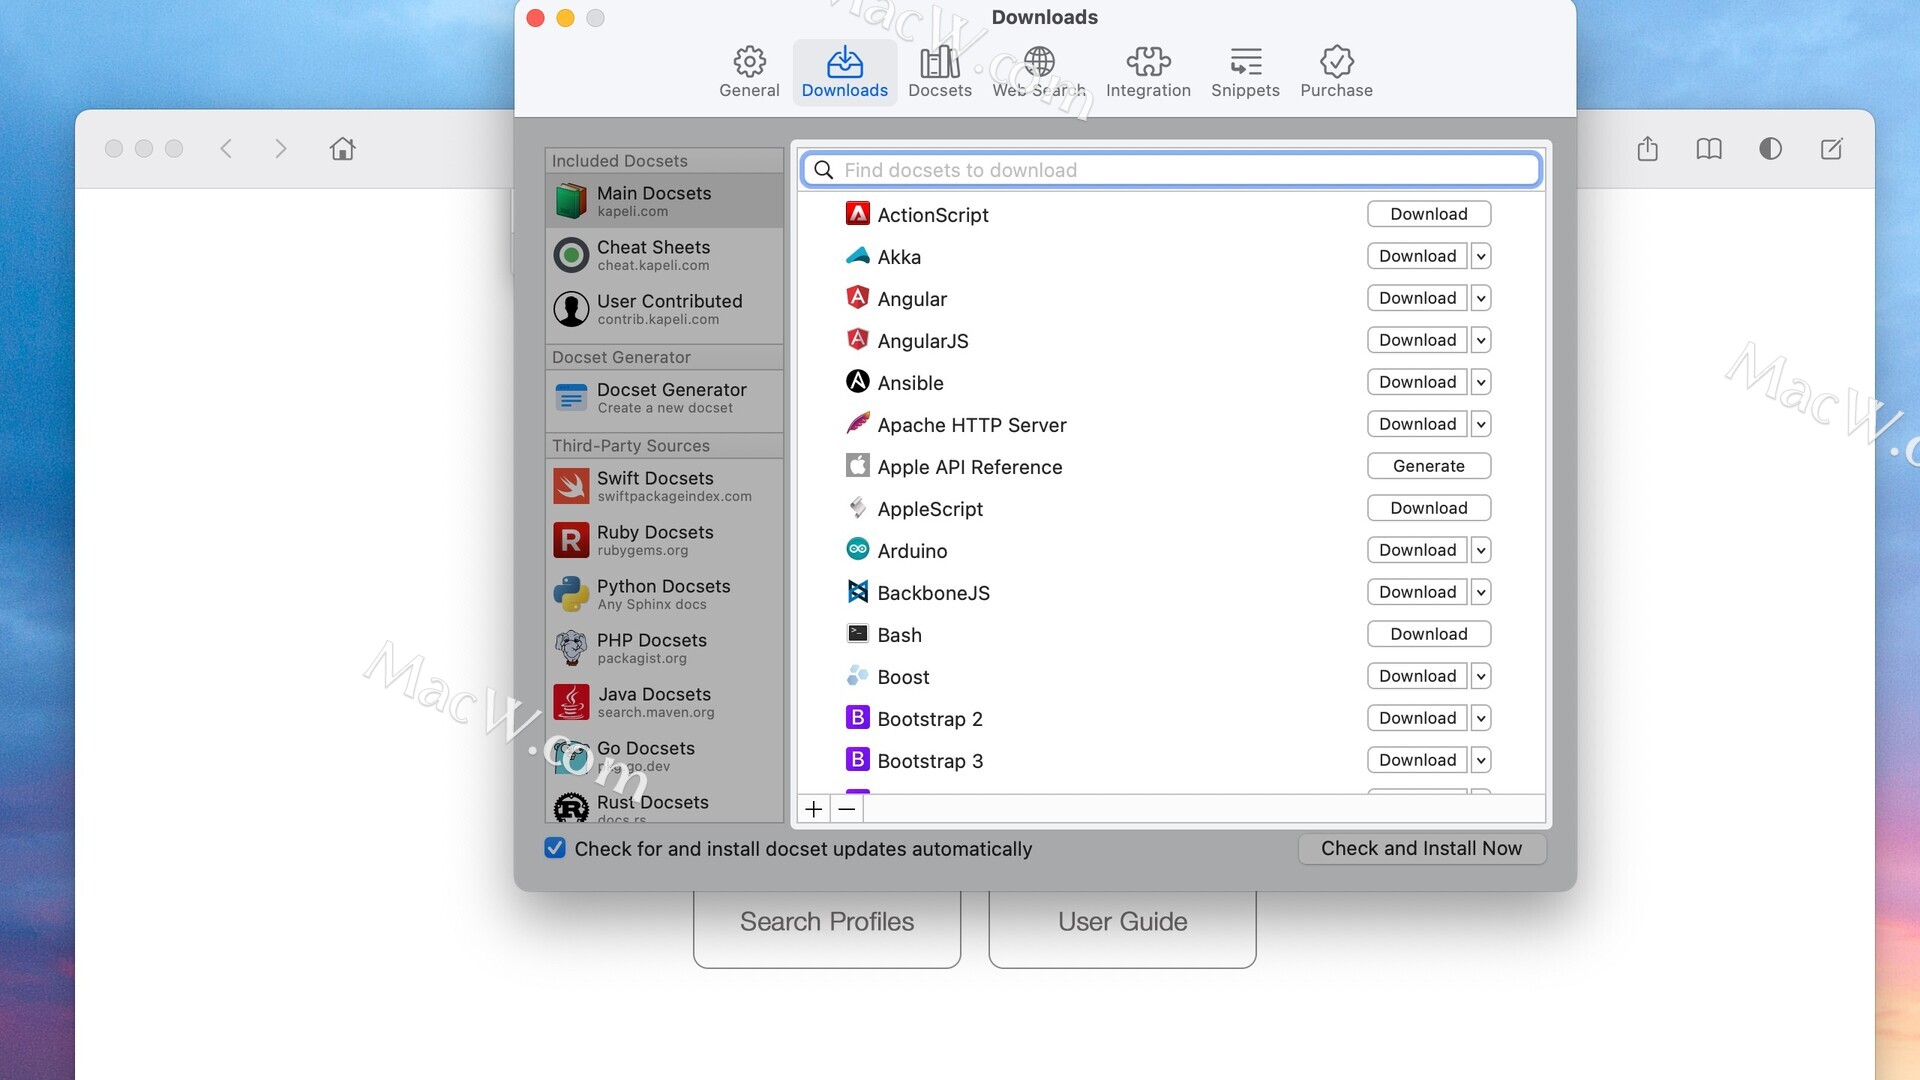Image resolution: width=1920 pixels, height=1080 pixels.
Task: Select Rust Docsets source
Action: [x=664, y=804]
